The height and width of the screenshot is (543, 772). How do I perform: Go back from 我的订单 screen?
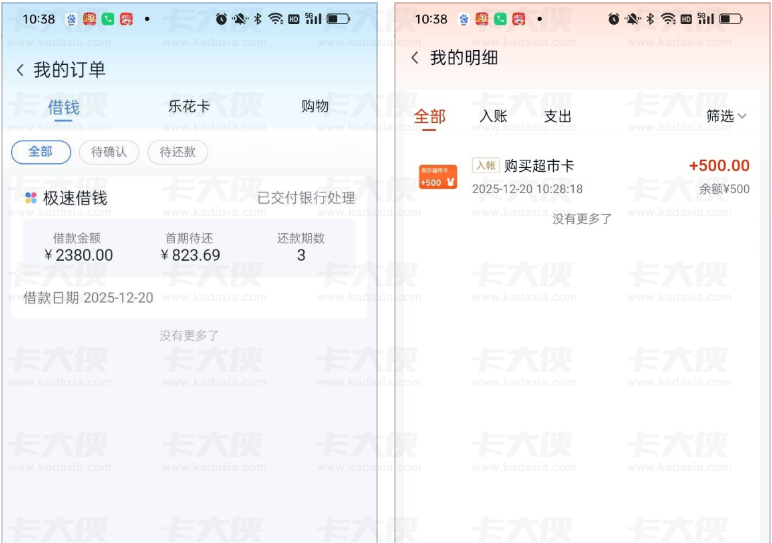20,70
